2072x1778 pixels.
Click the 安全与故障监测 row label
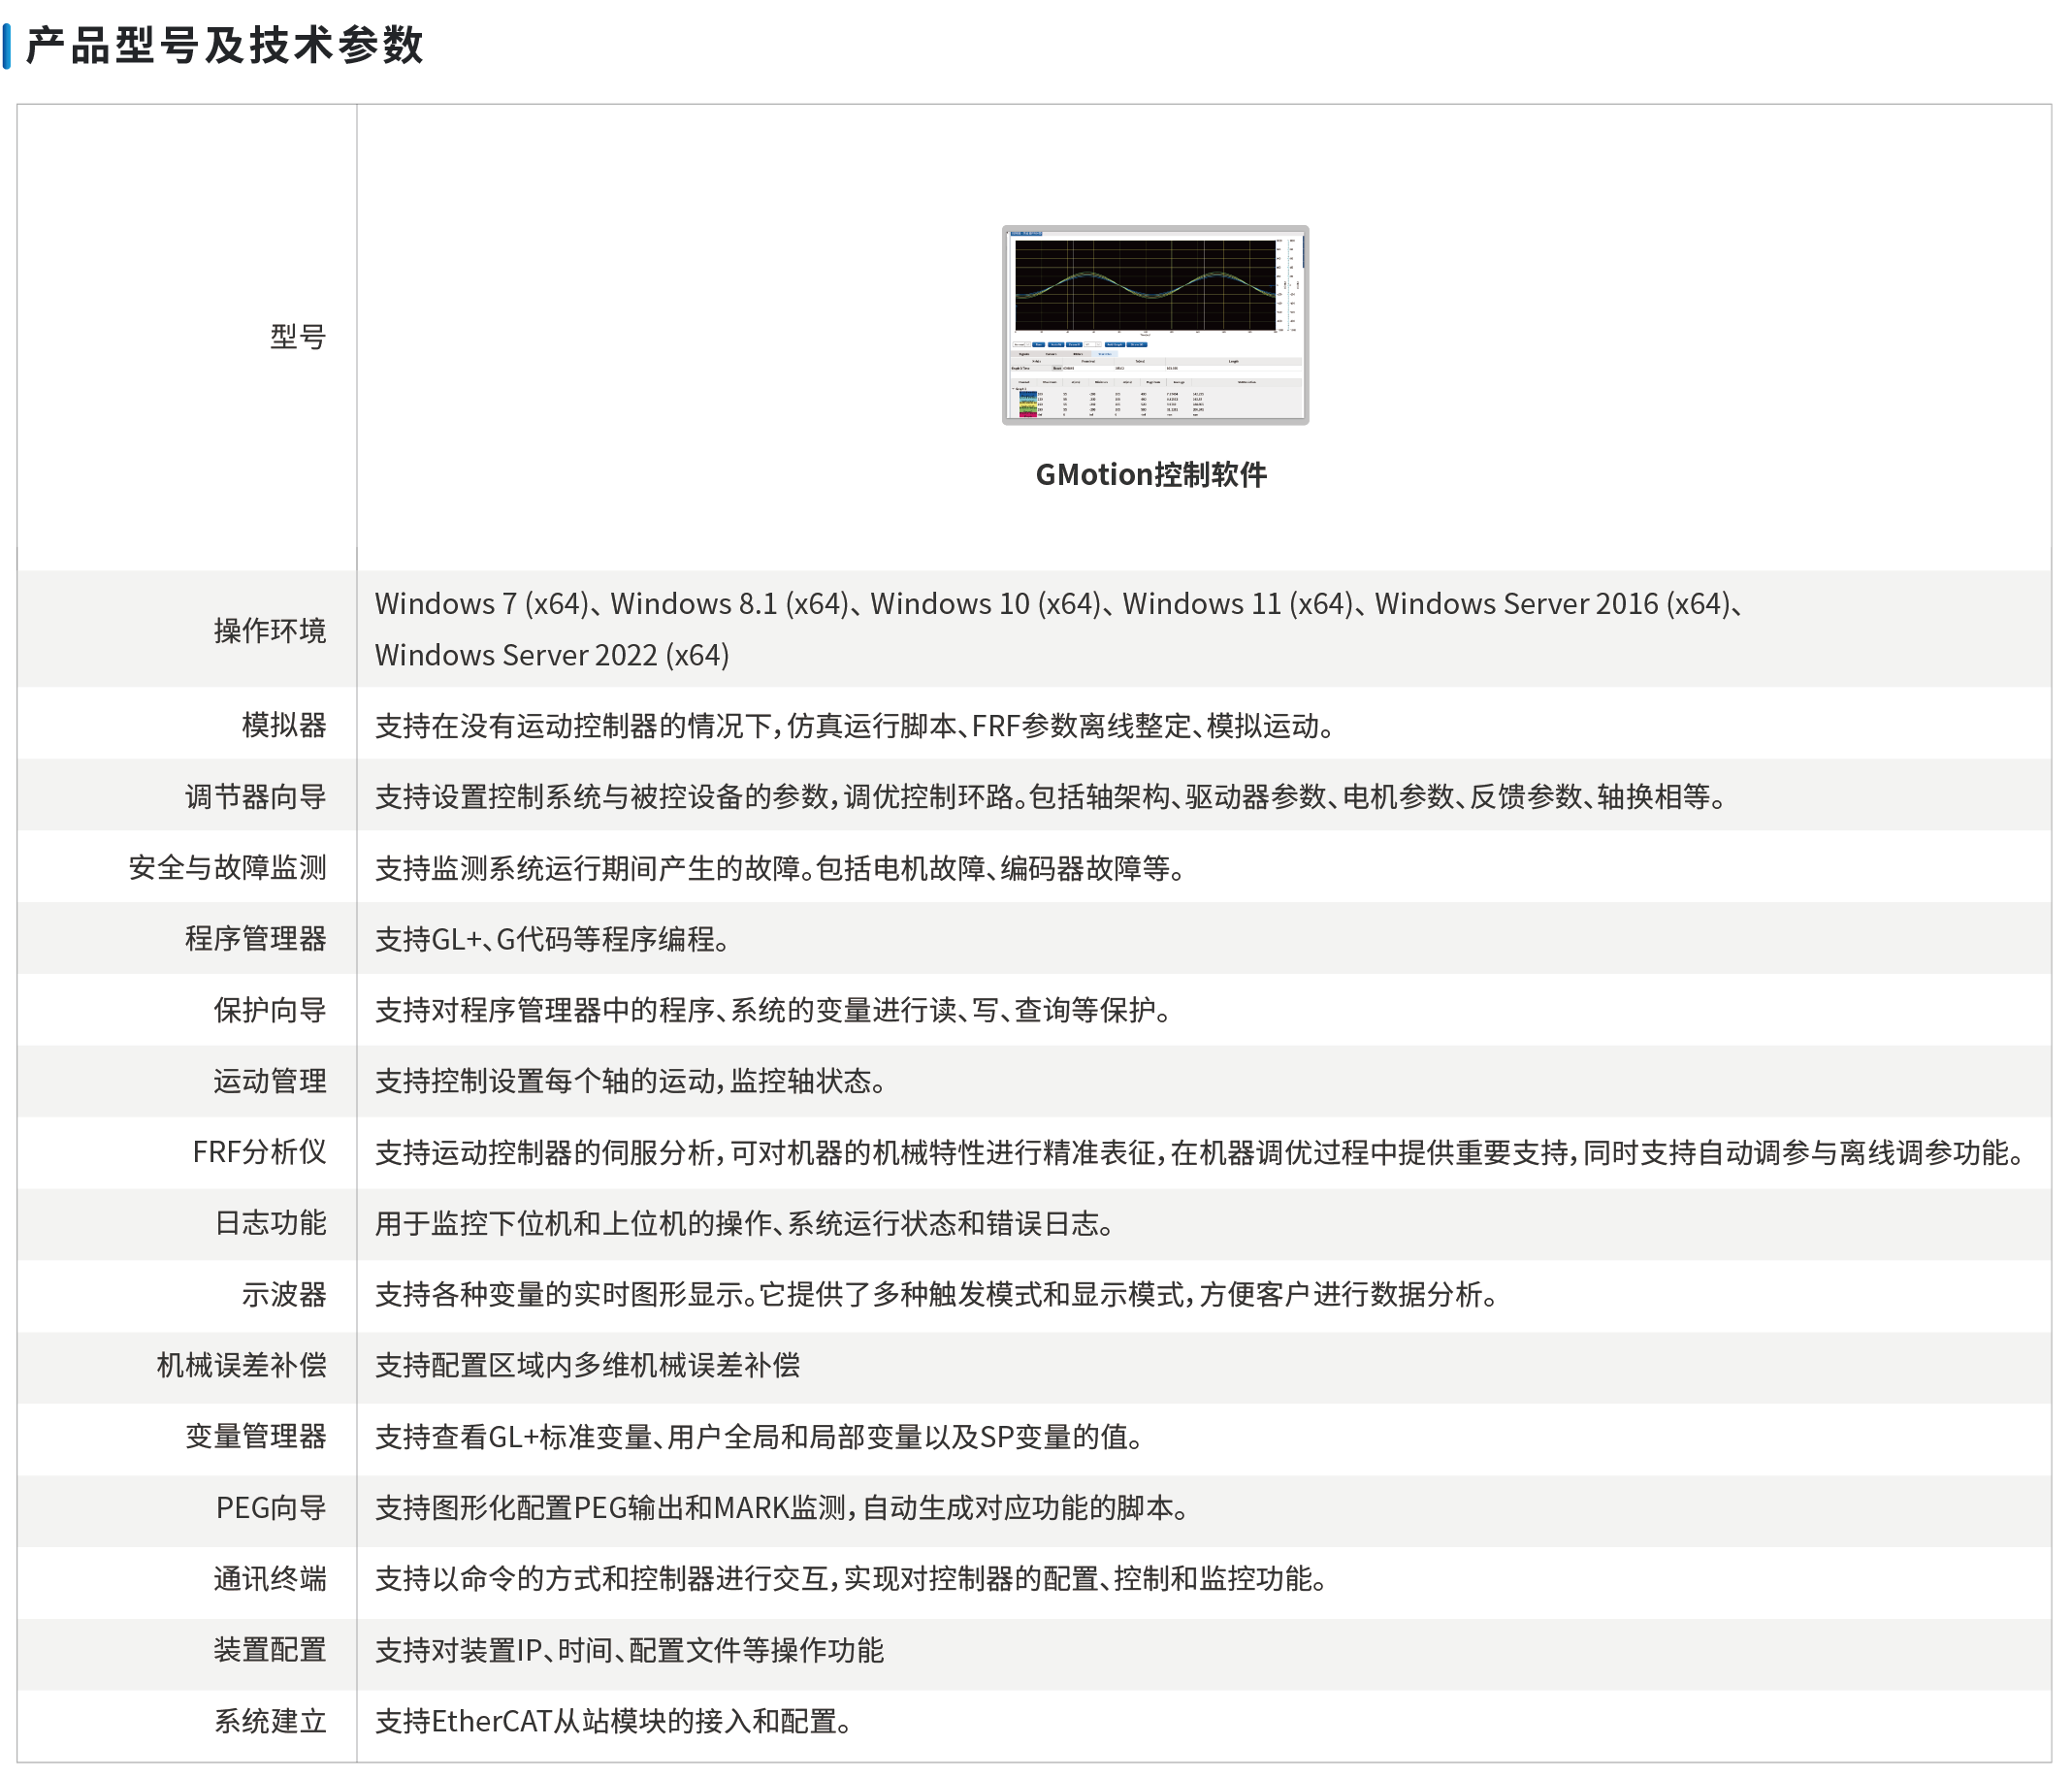228,868
